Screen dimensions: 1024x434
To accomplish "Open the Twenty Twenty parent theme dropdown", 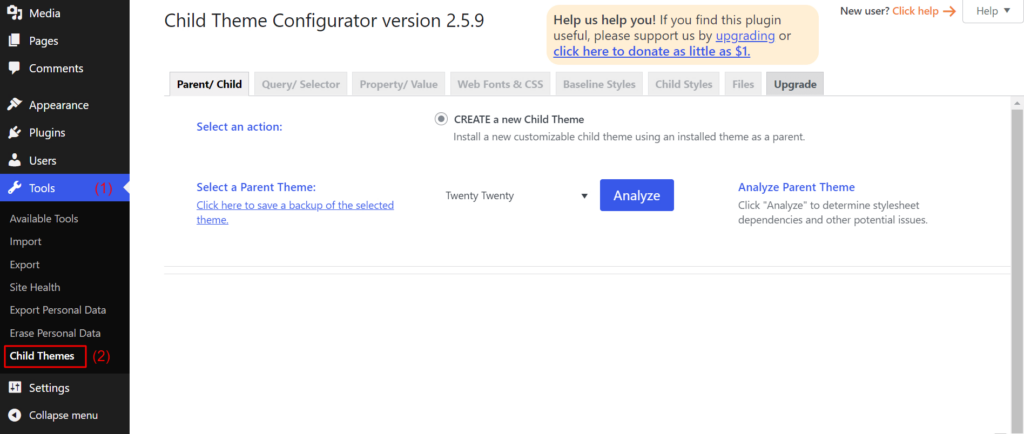I will point(515,196).
